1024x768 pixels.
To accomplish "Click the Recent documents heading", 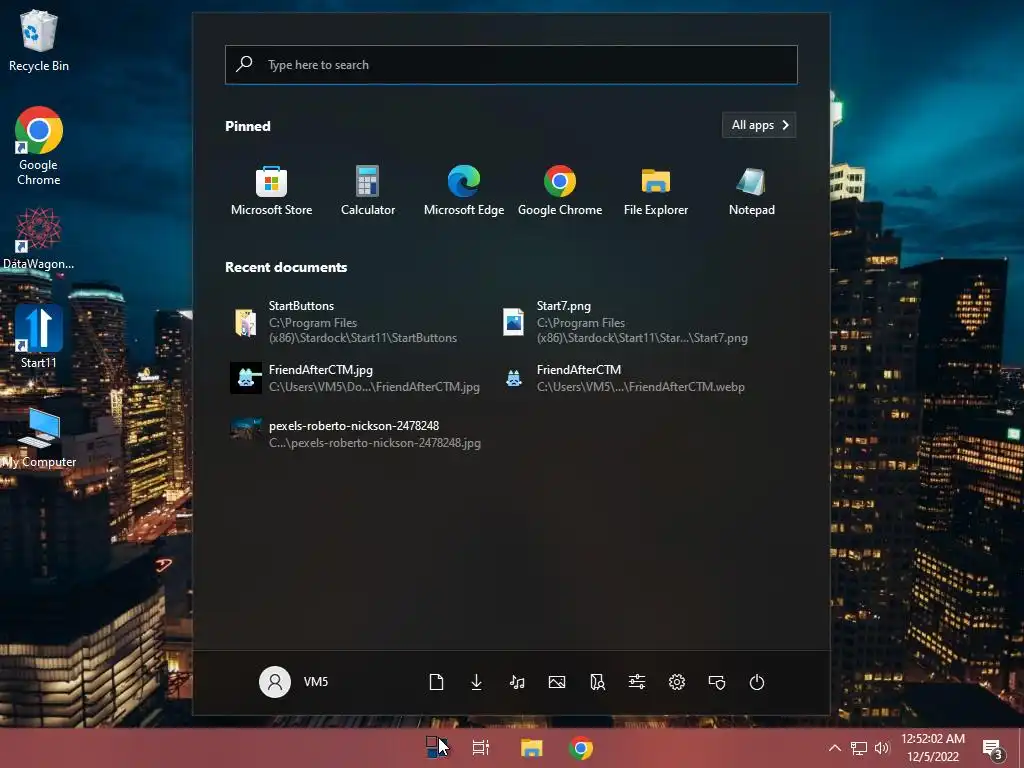I will click(x=286, y=267).
